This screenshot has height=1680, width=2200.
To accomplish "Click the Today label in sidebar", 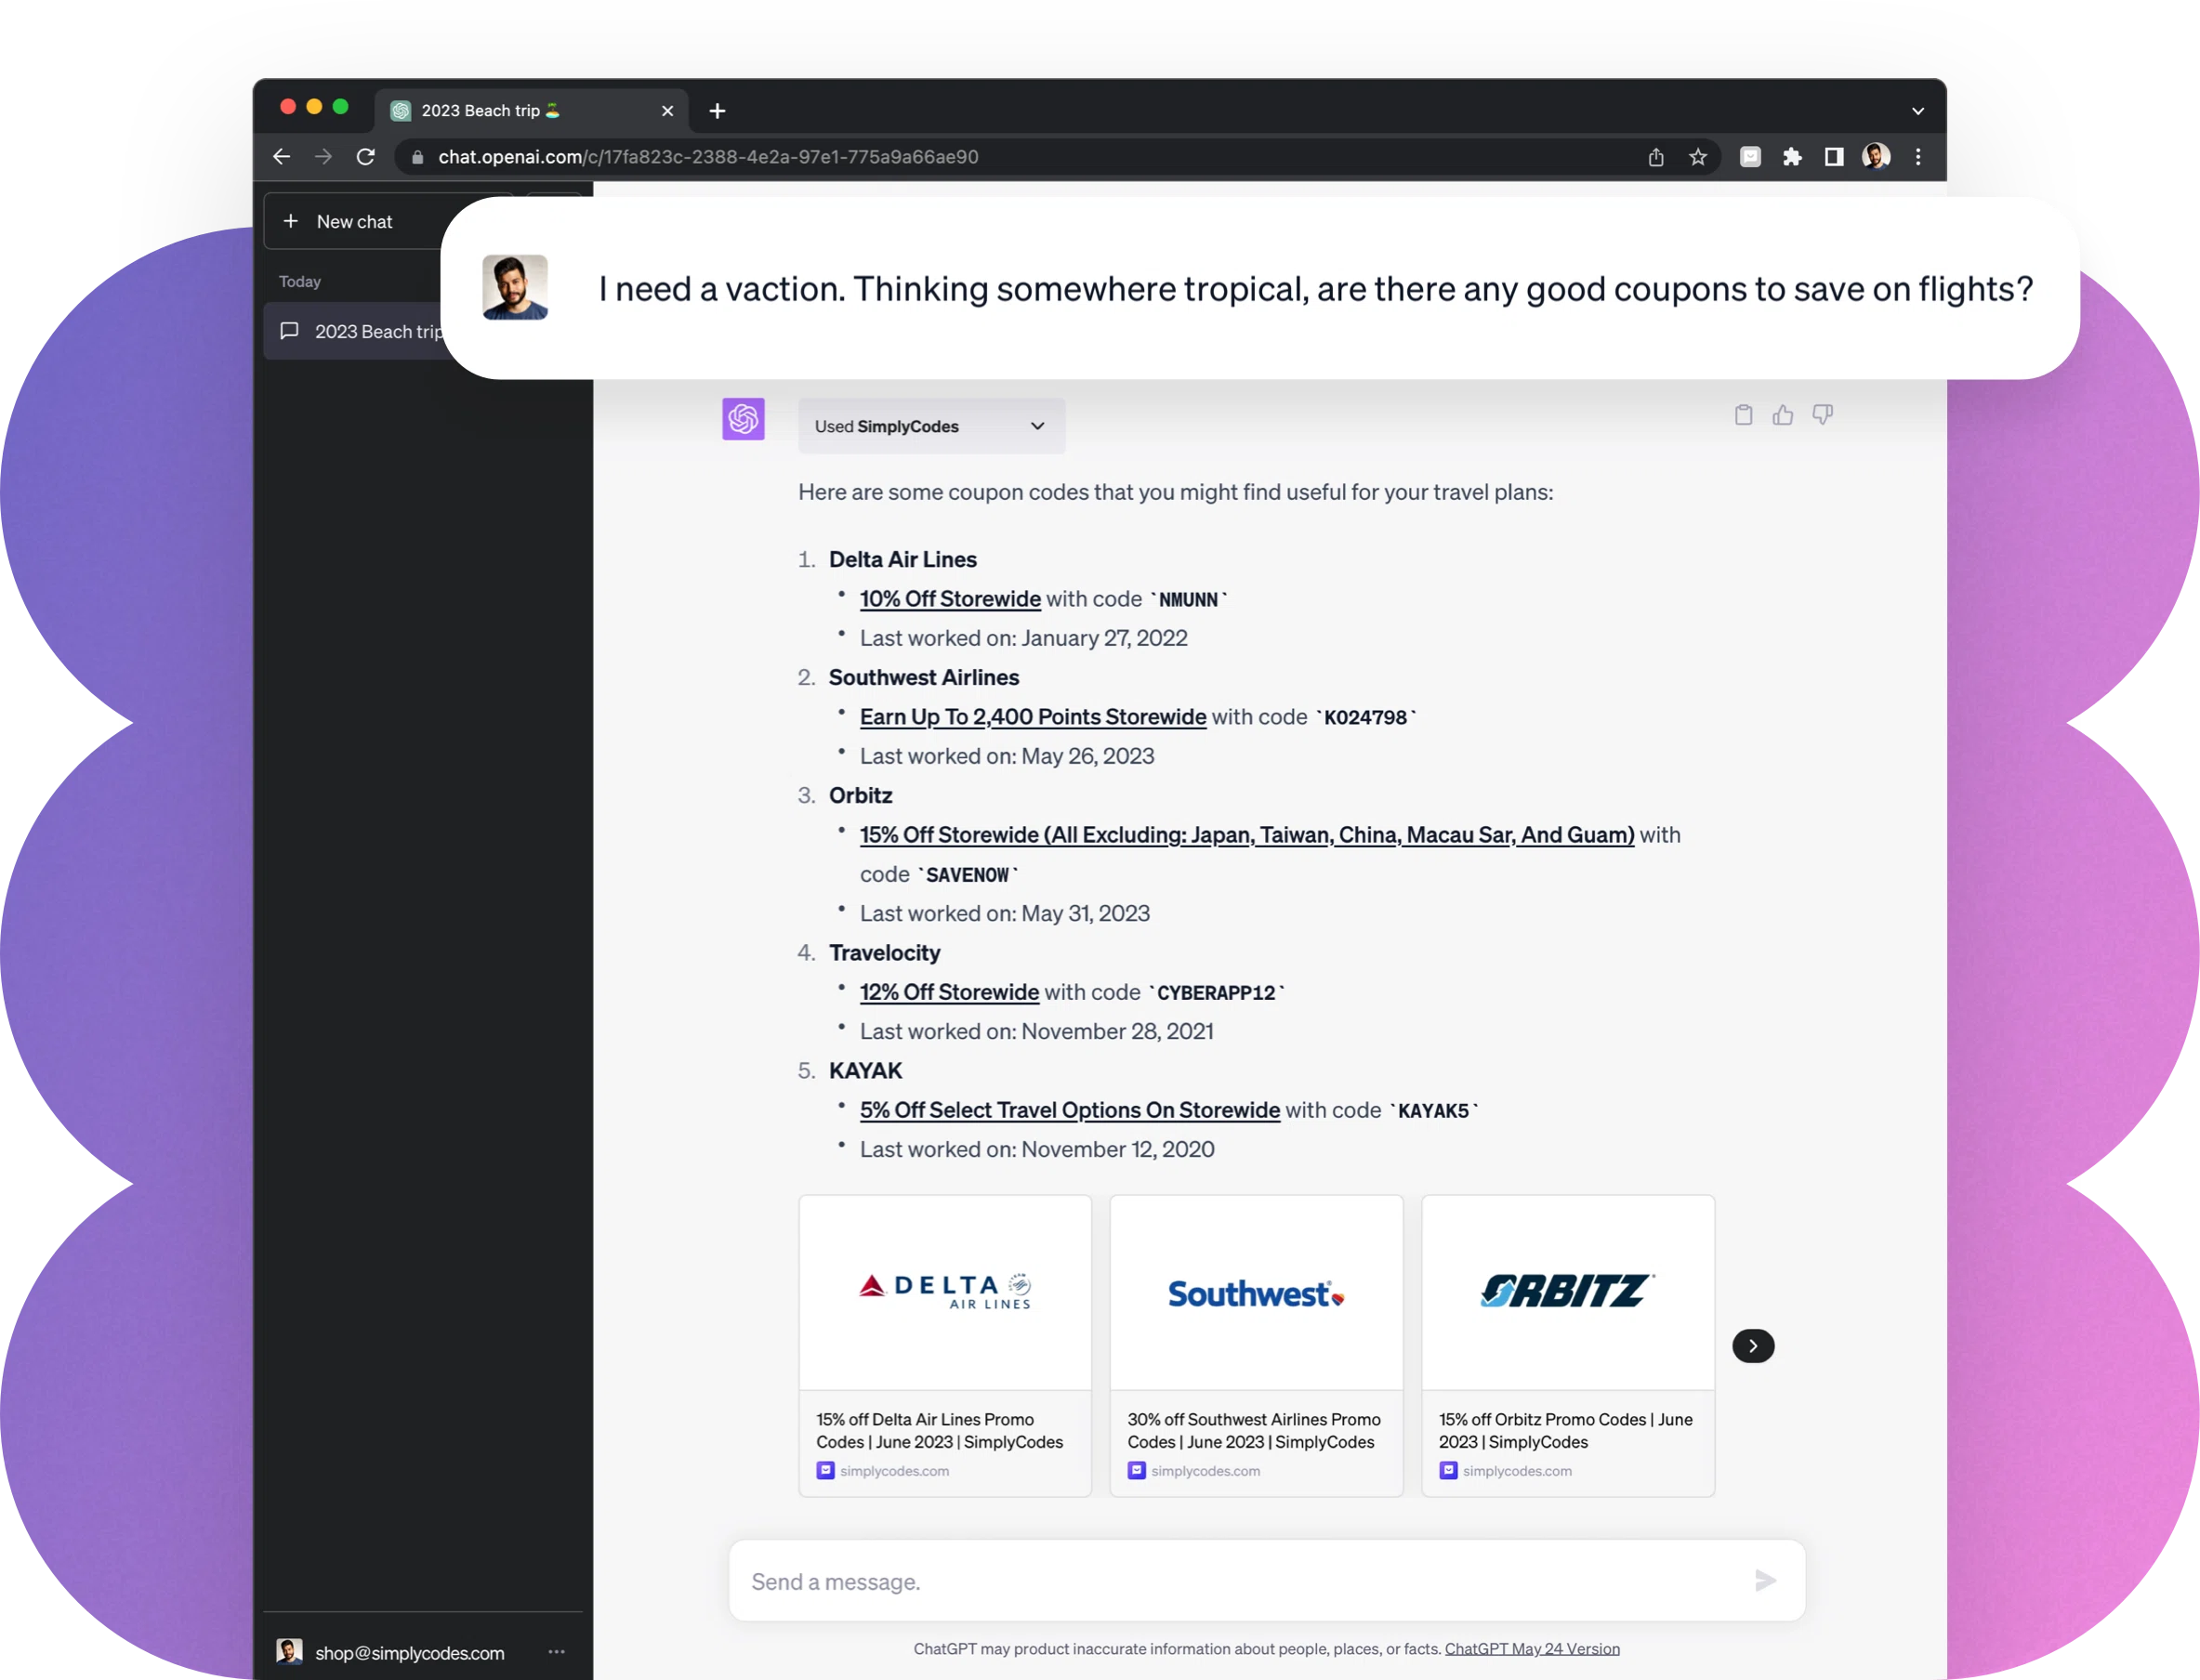I will coord(300,282).
